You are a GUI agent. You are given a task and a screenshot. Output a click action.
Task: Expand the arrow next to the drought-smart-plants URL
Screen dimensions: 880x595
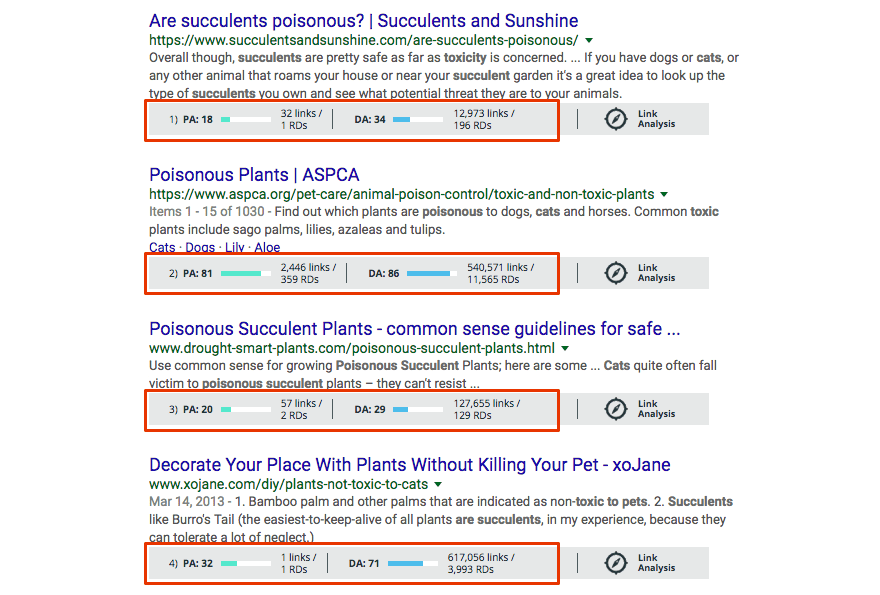(565, 349)
